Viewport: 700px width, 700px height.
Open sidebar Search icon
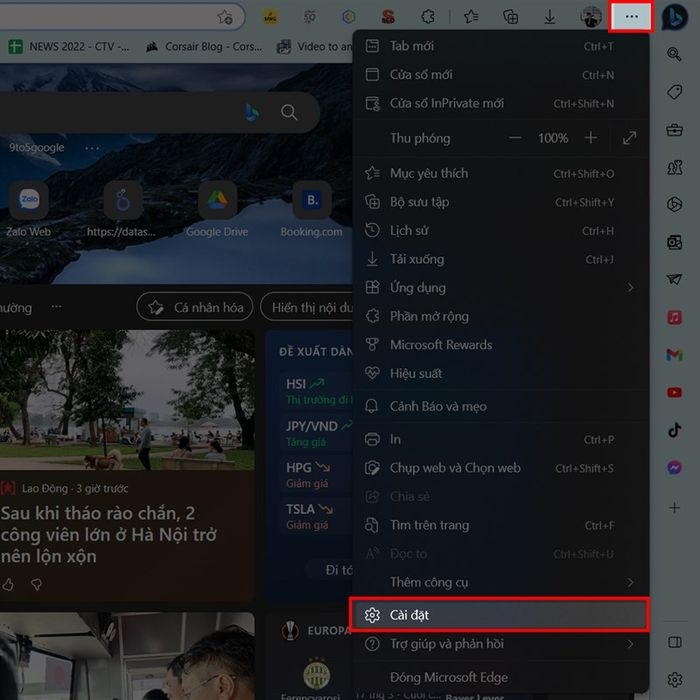tap(674, 54)
